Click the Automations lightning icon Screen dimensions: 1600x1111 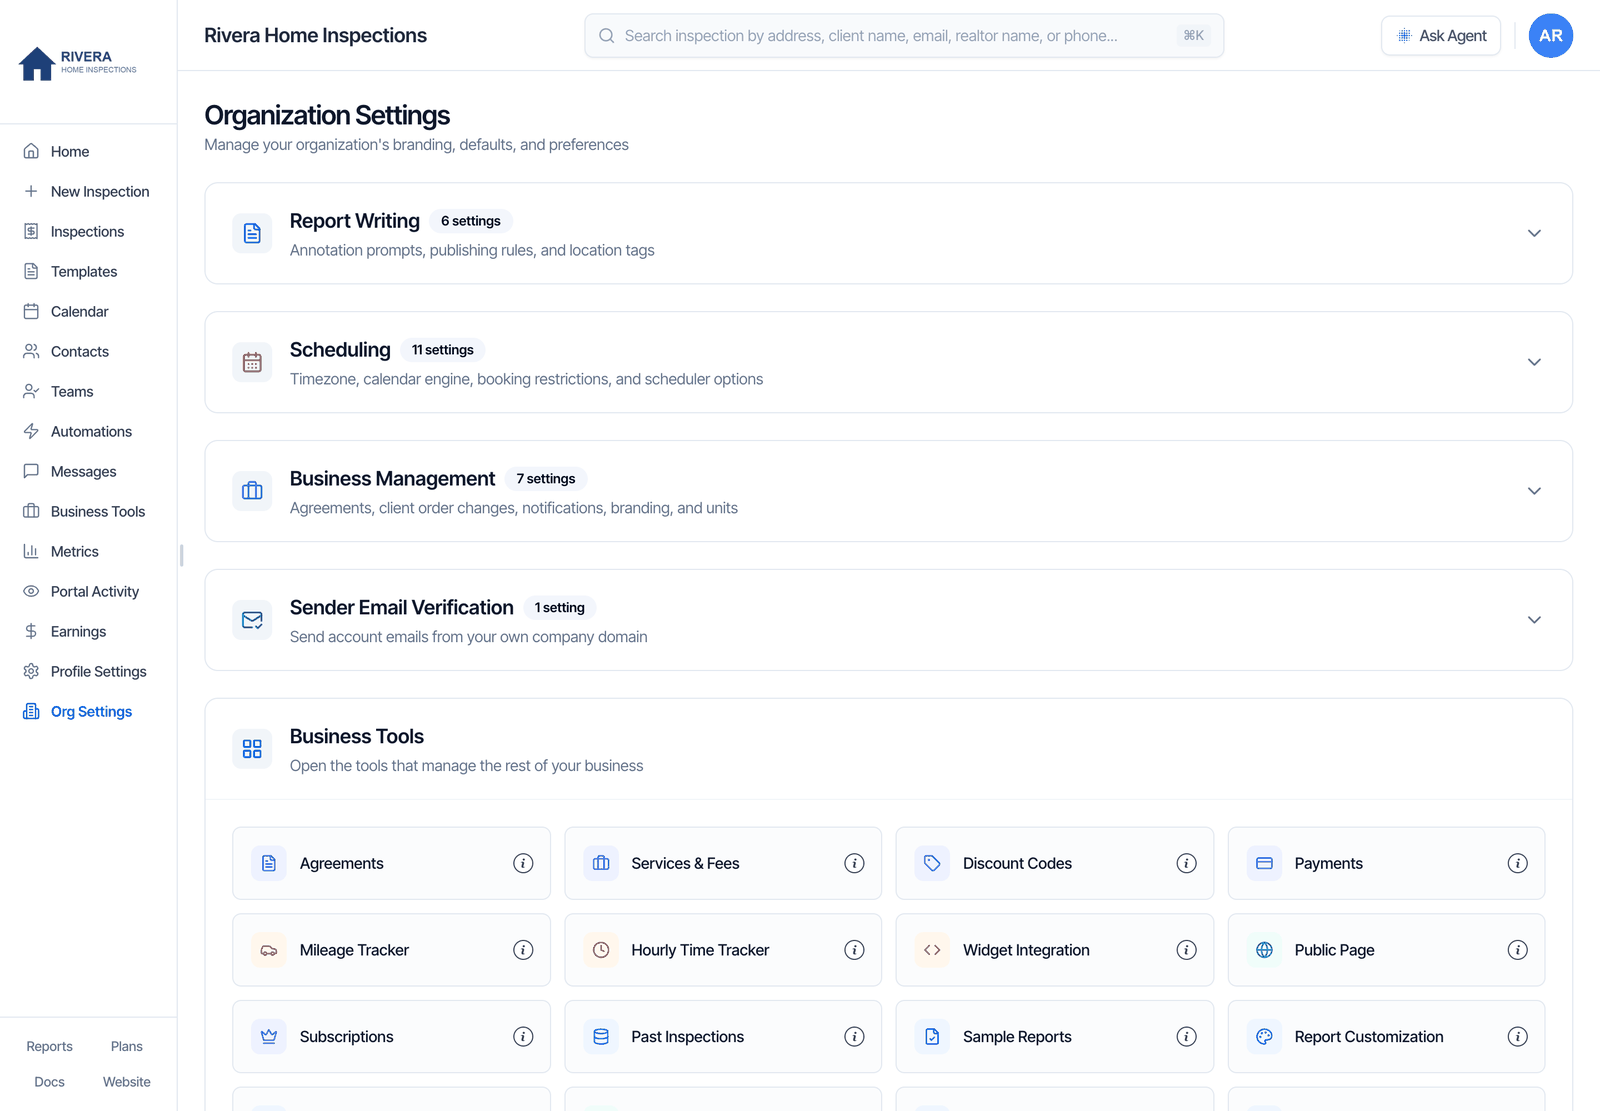[x=31, y=431]
